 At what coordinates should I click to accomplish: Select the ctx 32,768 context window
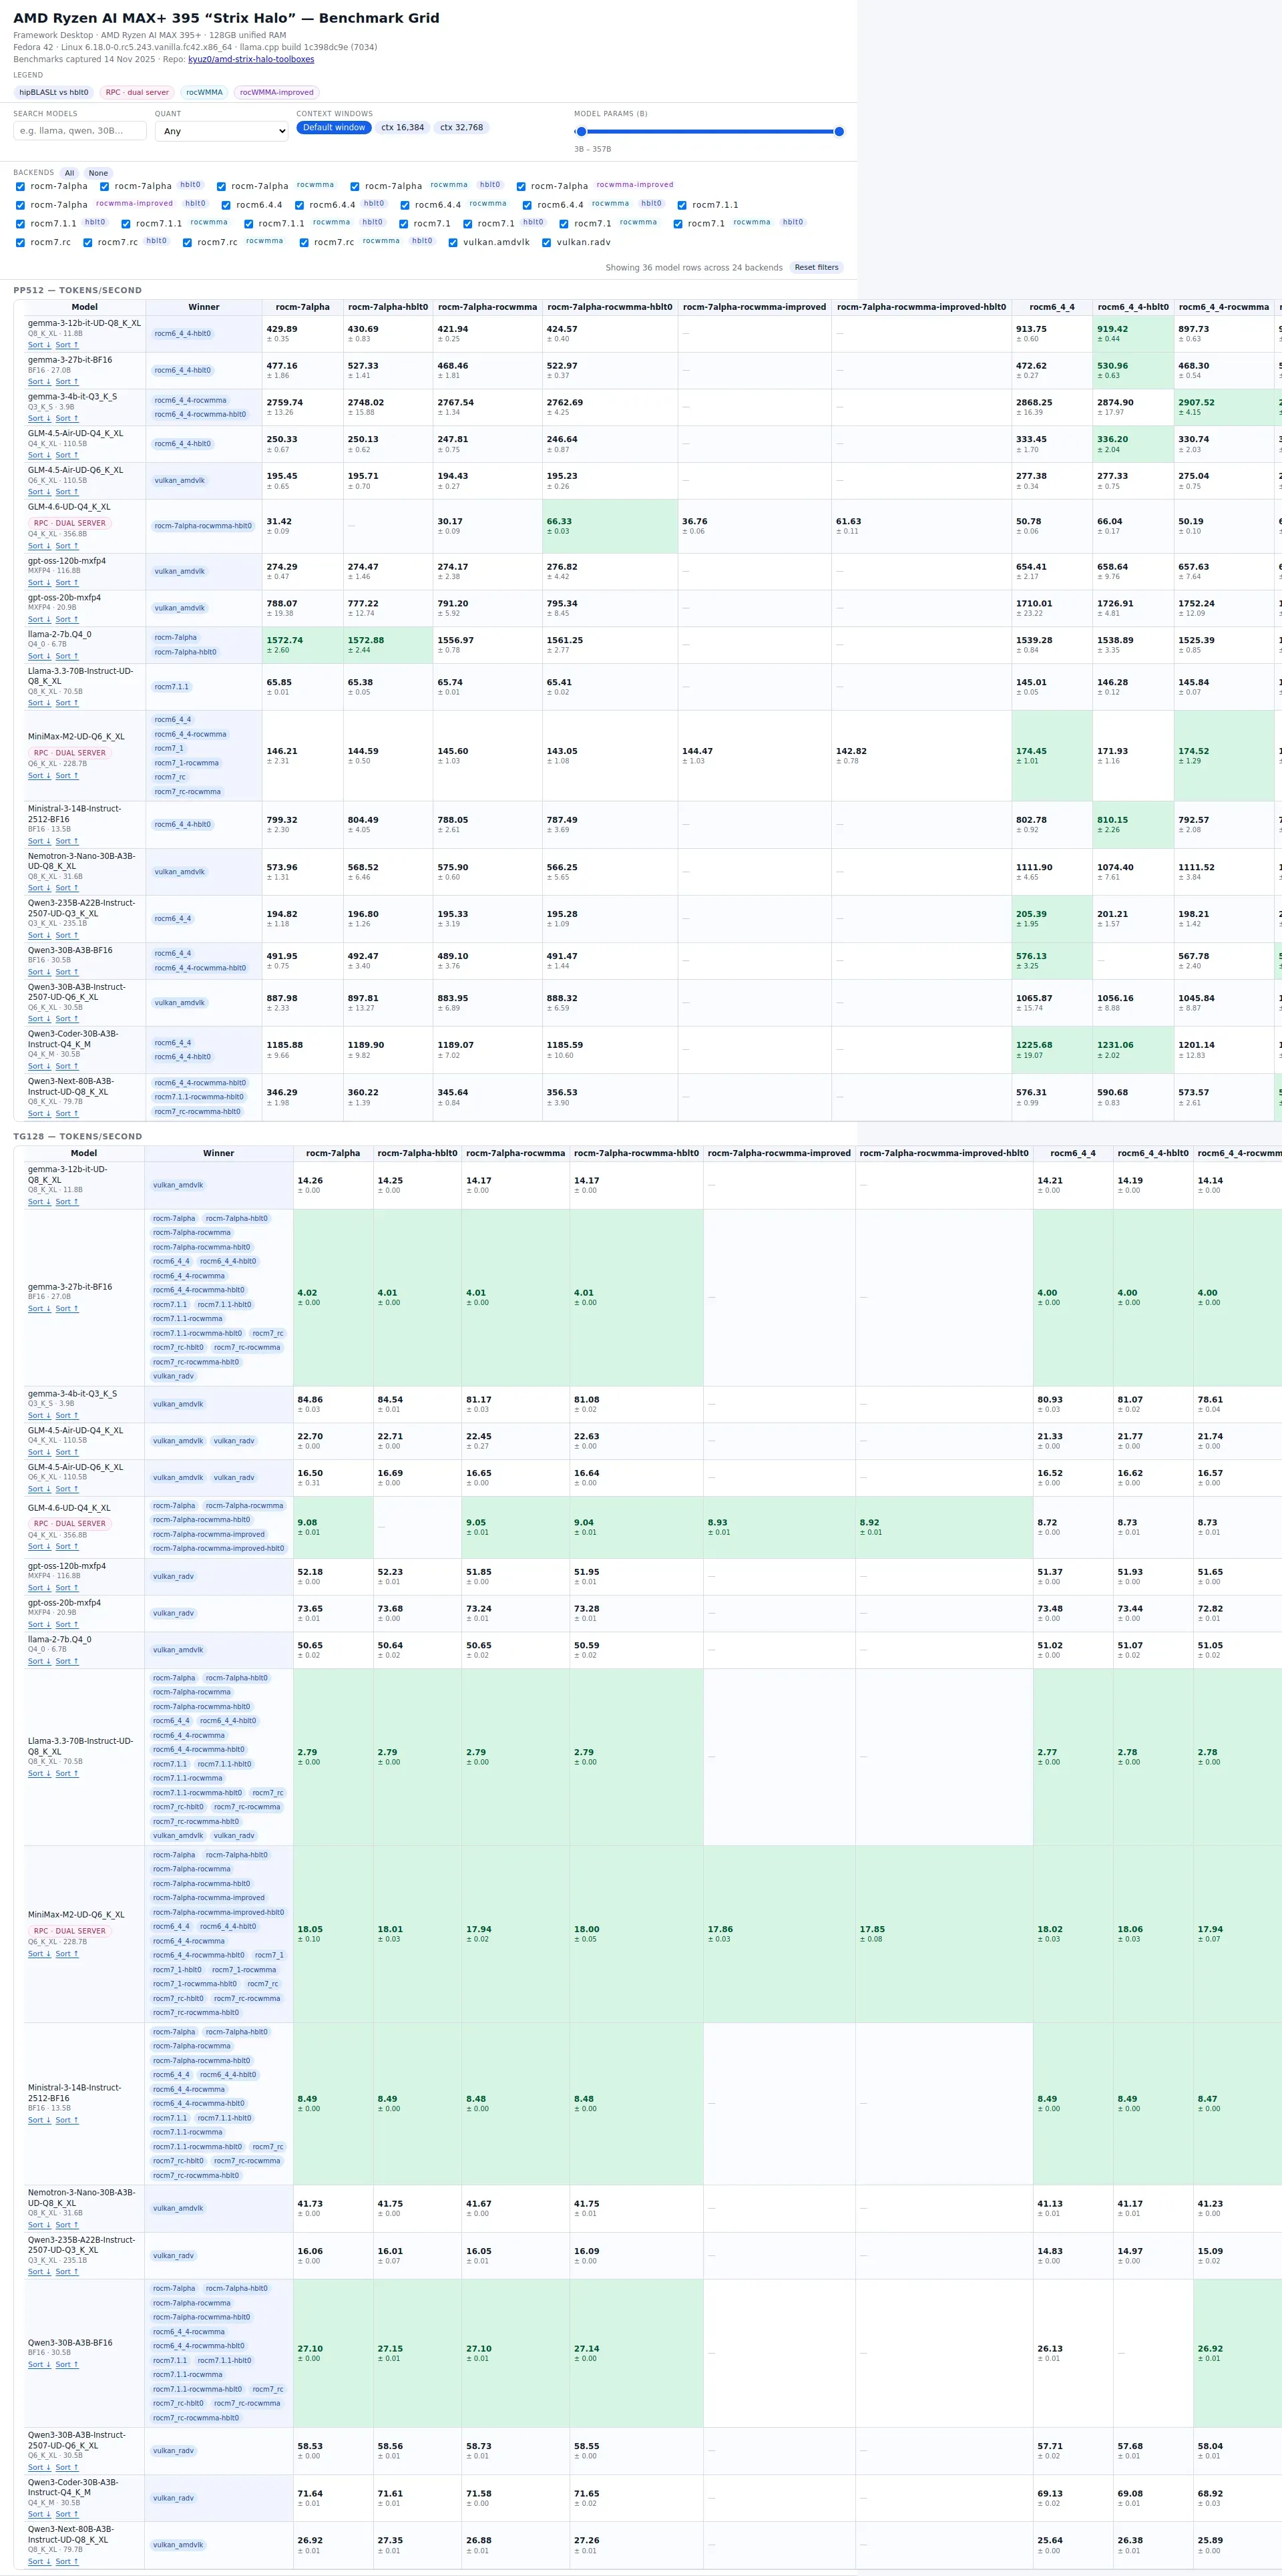(x=461, y=128)
